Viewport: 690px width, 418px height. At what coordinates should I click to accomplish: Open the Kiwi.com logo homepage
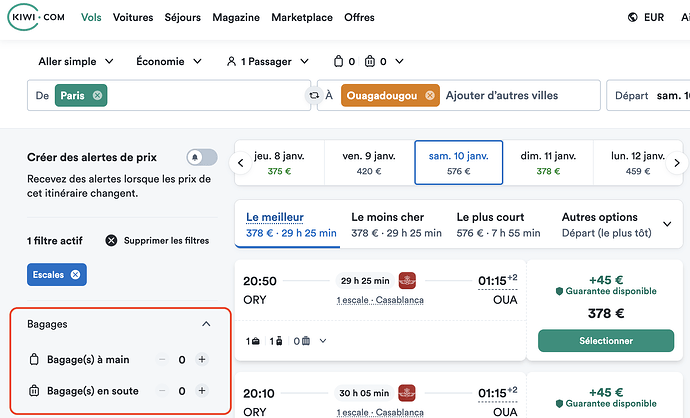tap(36, 17)
